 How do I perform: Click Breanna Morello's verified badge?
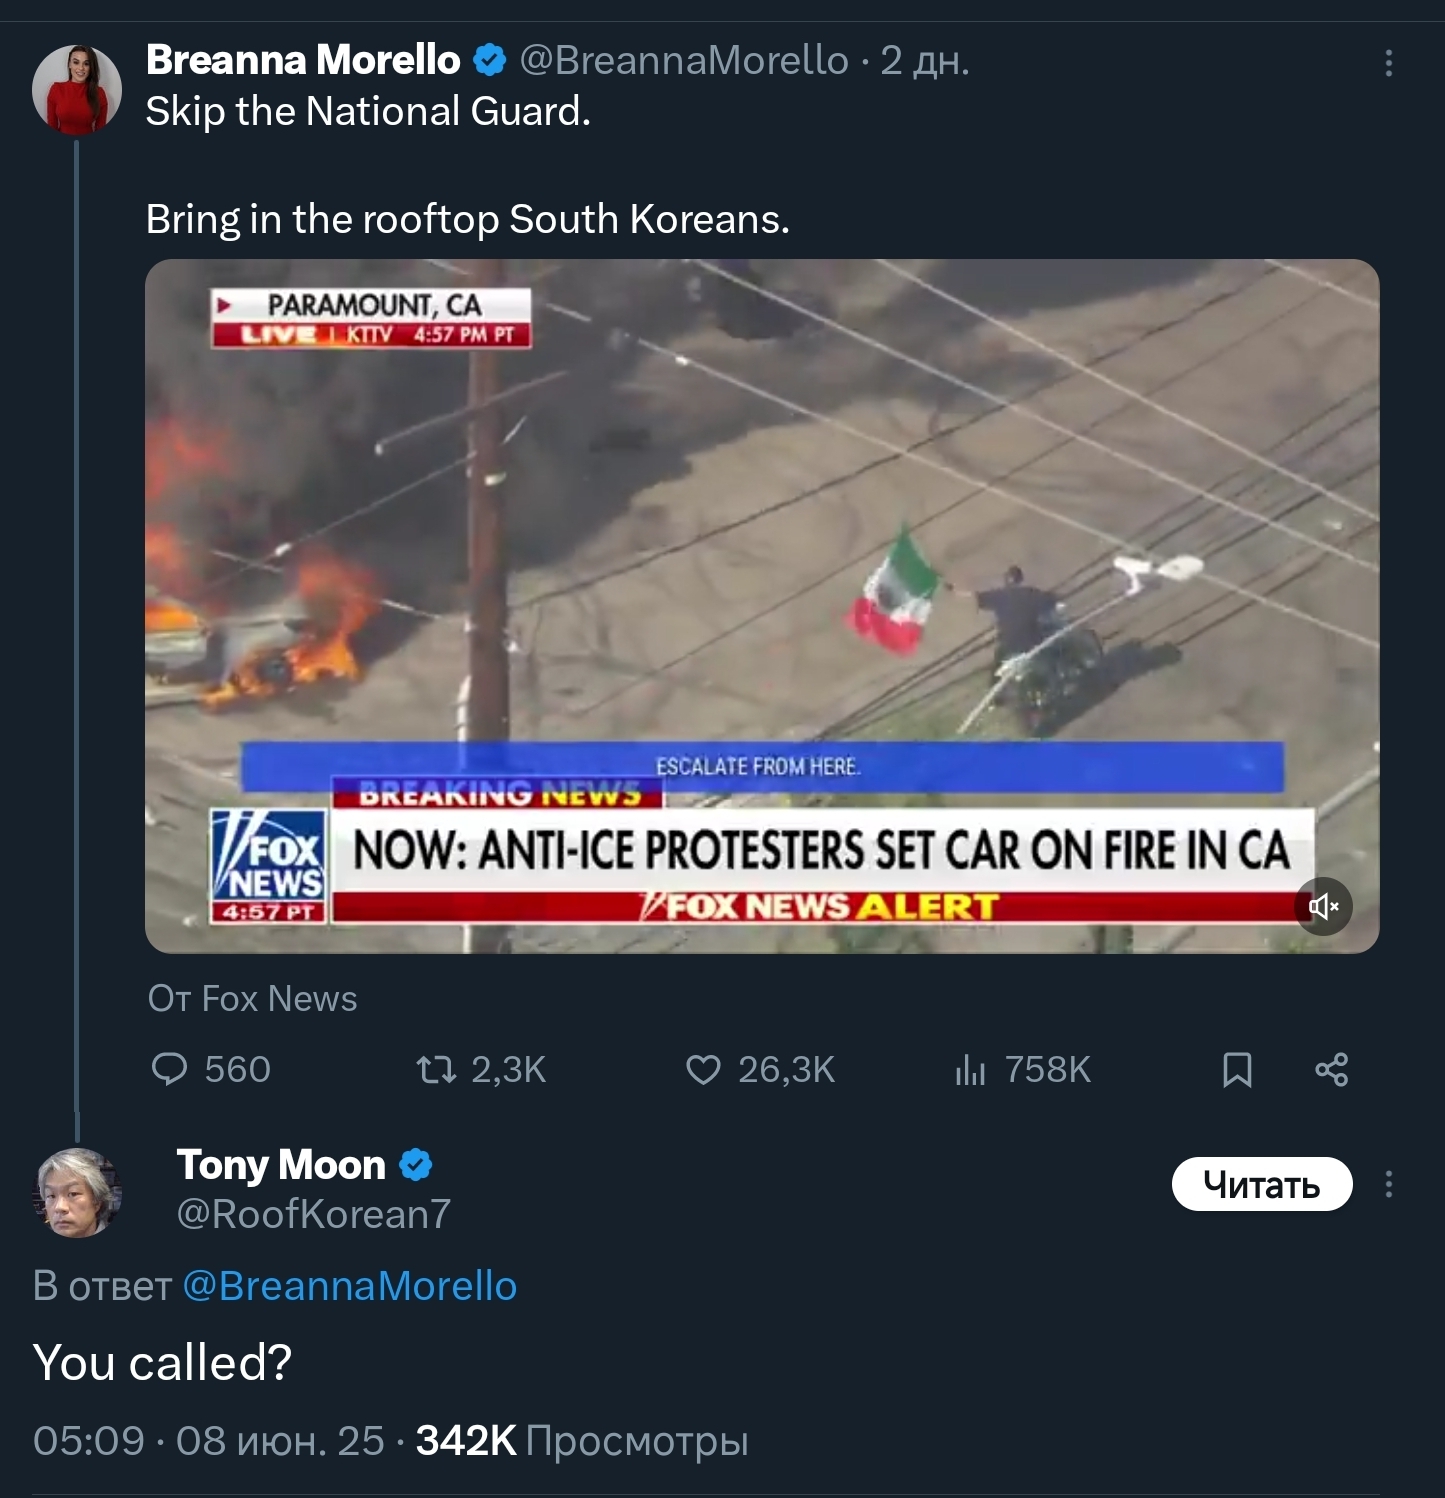pos(489,61)
